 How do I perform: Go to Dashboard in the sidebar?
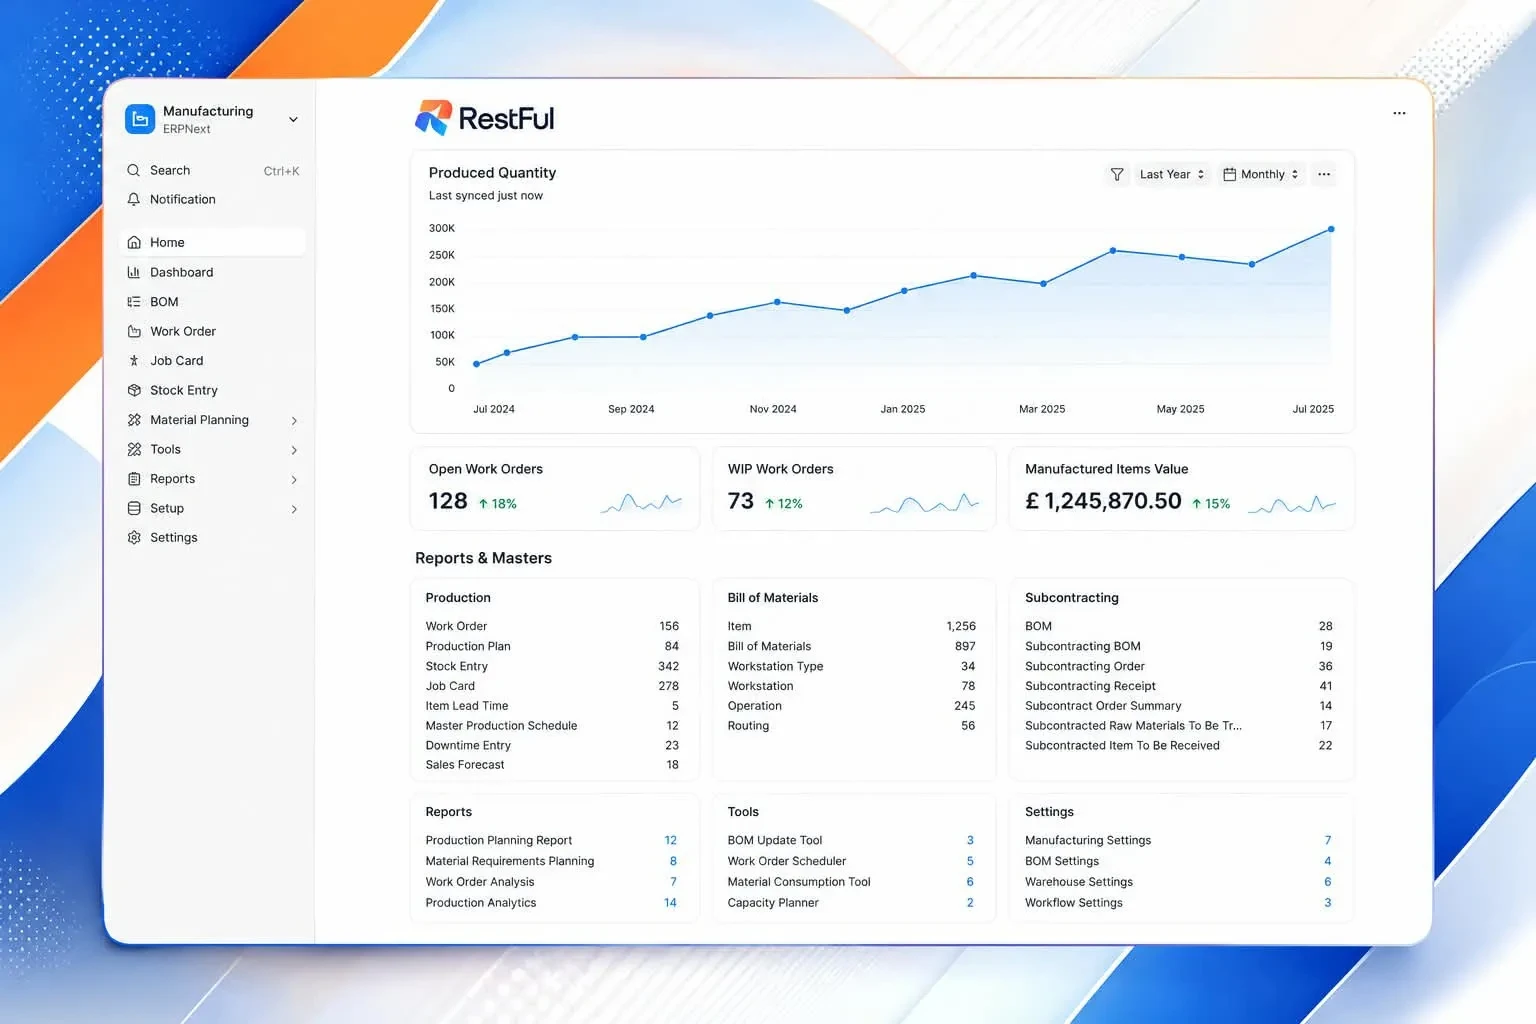click(212, 272)
